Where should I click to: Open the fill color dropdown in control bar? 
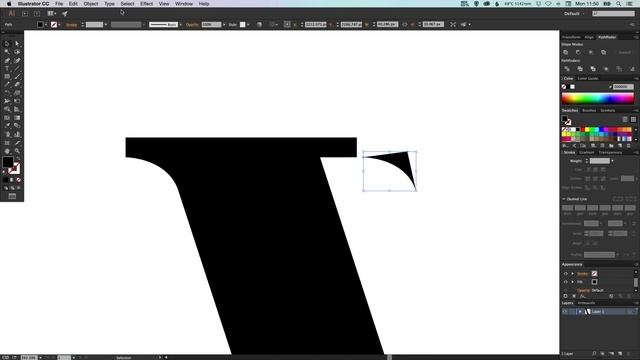click(x=46, y=24)
